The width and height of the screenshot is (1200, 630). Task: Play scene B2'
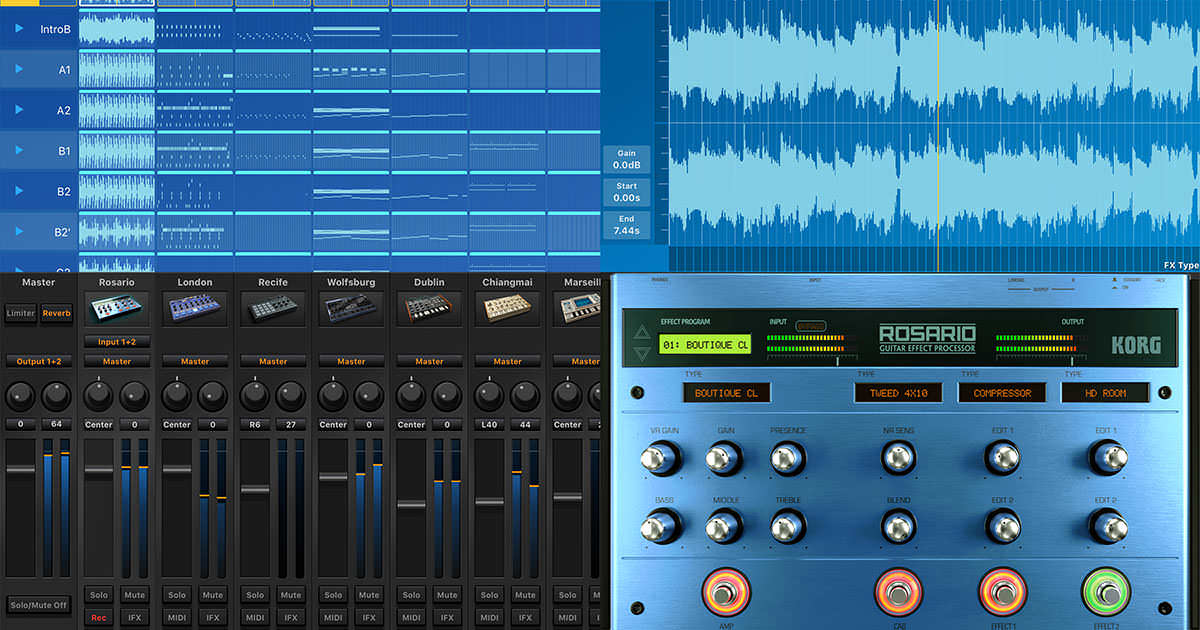point(19,231)
